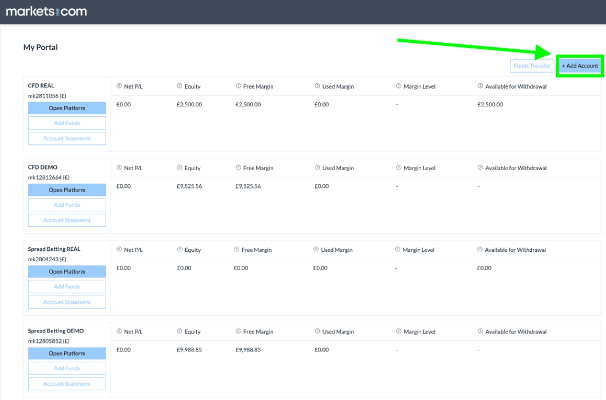Launch Open Platform for Spread Betting DEMO
The width and height of the screenshot is (606, 400).
point(67,353)
